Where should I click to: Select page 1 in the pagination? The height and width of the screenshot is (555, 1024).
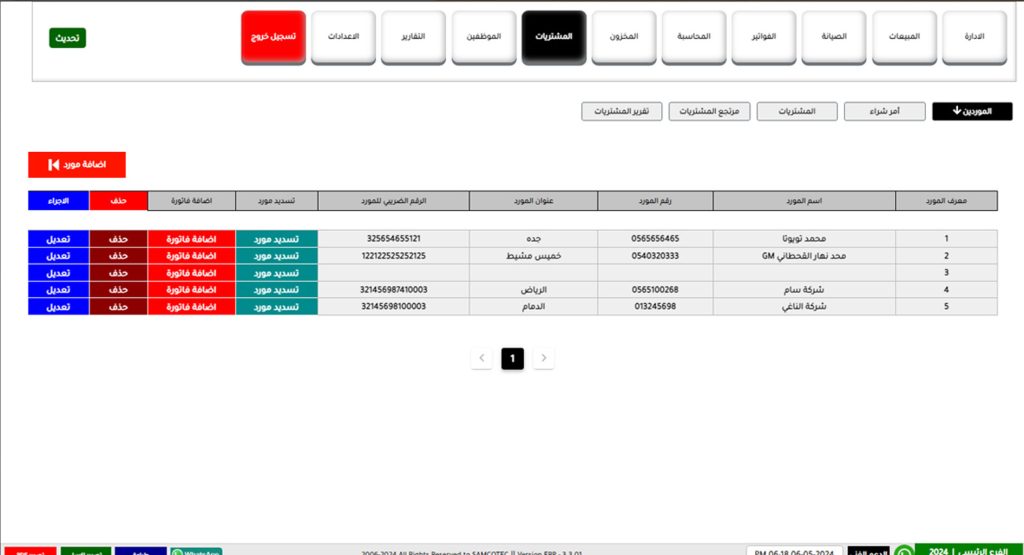512,358
